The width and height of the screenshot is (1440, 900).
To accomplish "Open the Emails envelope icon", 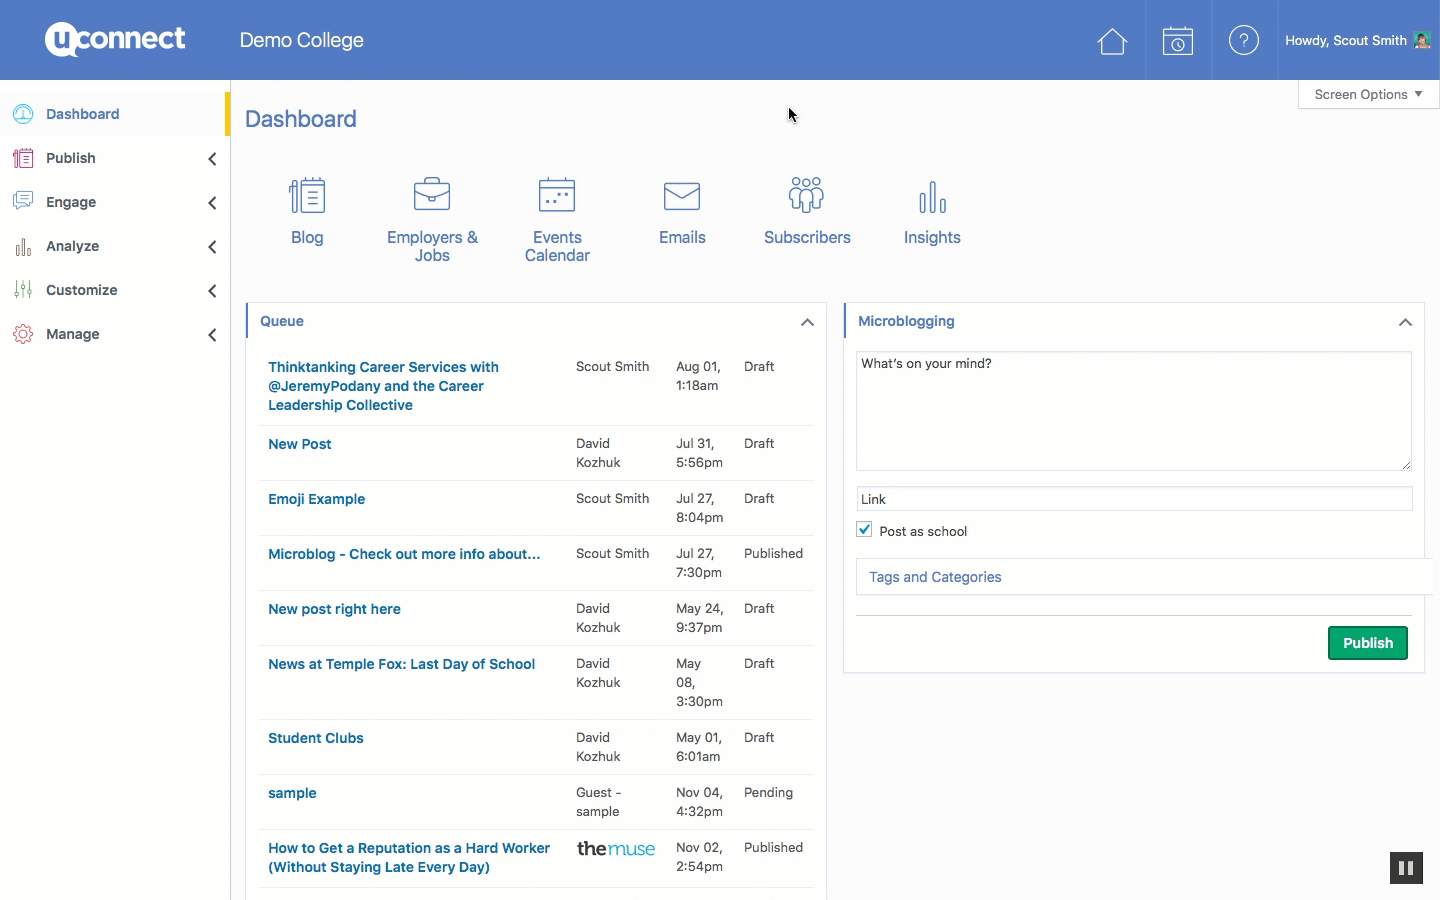I will [682, 196].
